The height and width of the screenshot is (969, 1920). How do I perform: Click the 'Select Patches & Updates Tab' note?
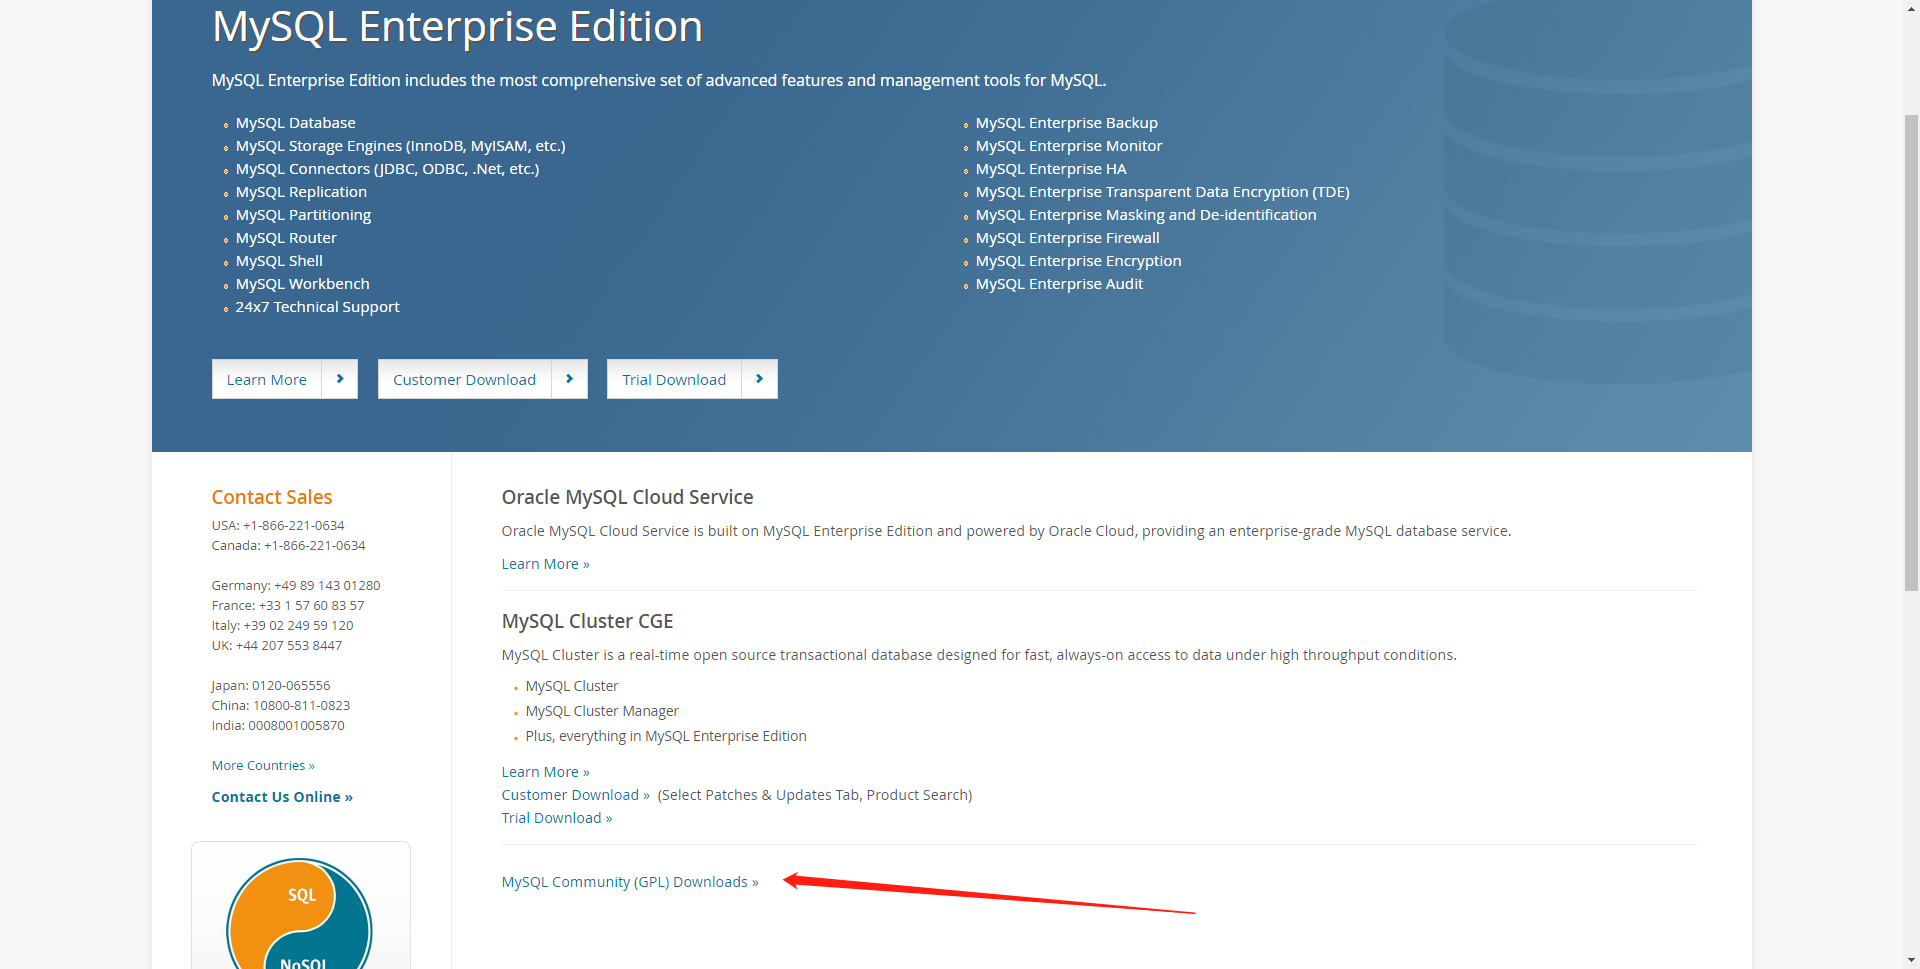pyautogui.click(x=815, y=795)
